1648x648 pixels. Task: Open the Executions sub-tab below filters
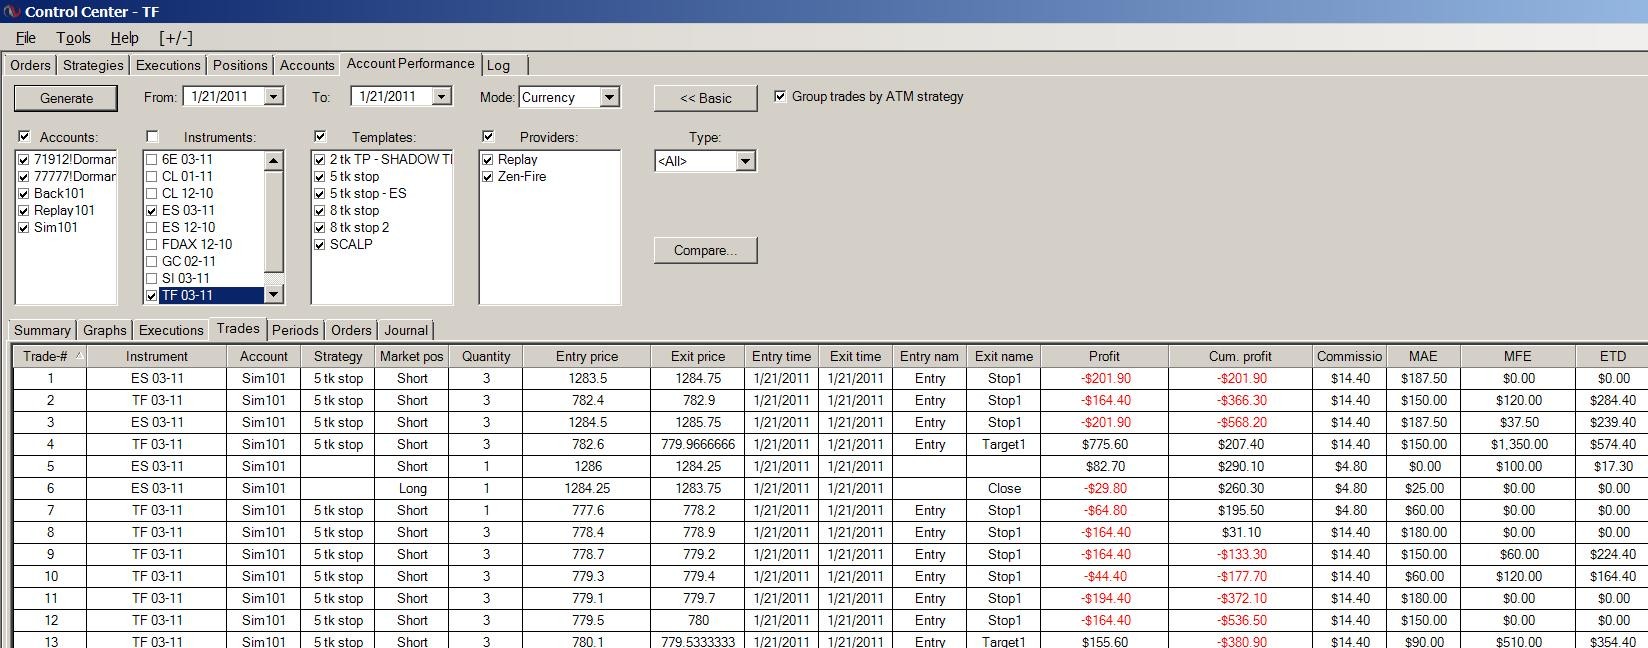pos(171,330)
